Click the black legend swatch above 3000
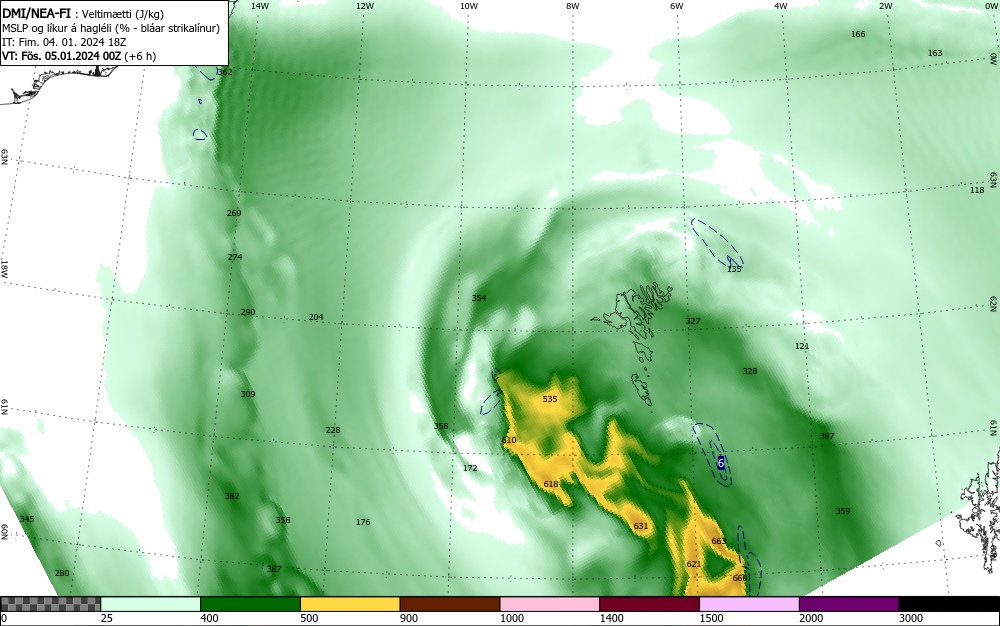 (949, 604)
